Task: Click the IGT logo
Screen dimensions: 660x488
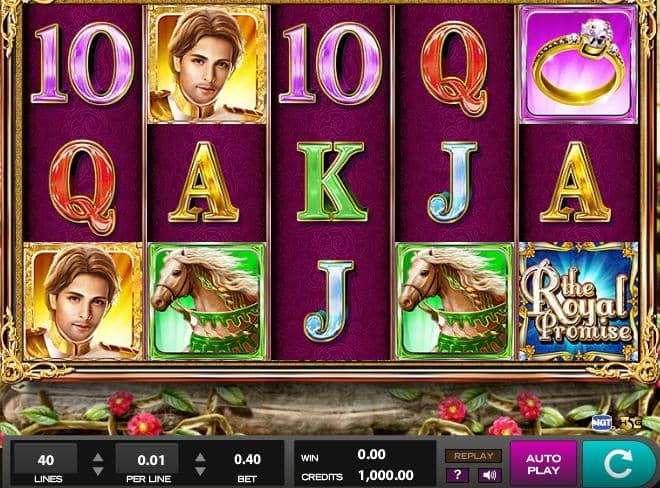Action: pos(601,423)
